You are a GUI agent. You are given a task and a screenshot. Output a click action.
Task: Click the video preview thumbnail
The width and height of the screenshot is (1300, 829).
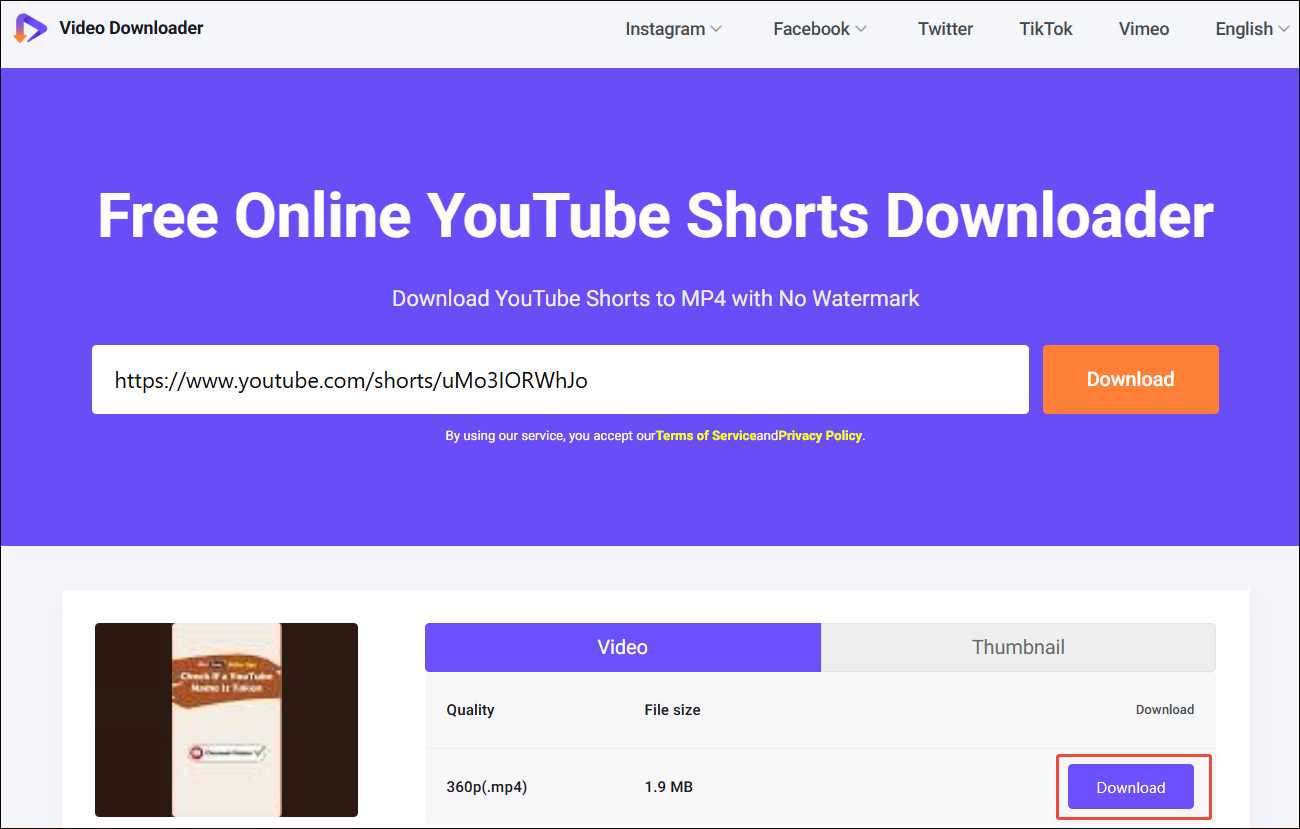coord(226,720)
